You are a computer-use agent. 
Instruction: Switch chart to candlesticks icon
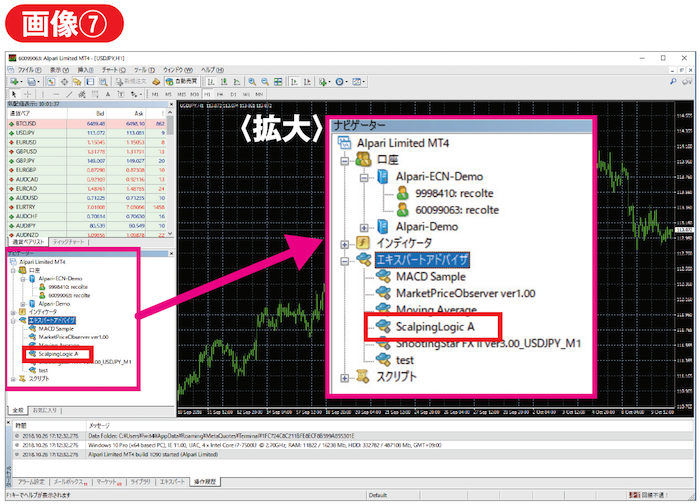[x=224, y=82]
